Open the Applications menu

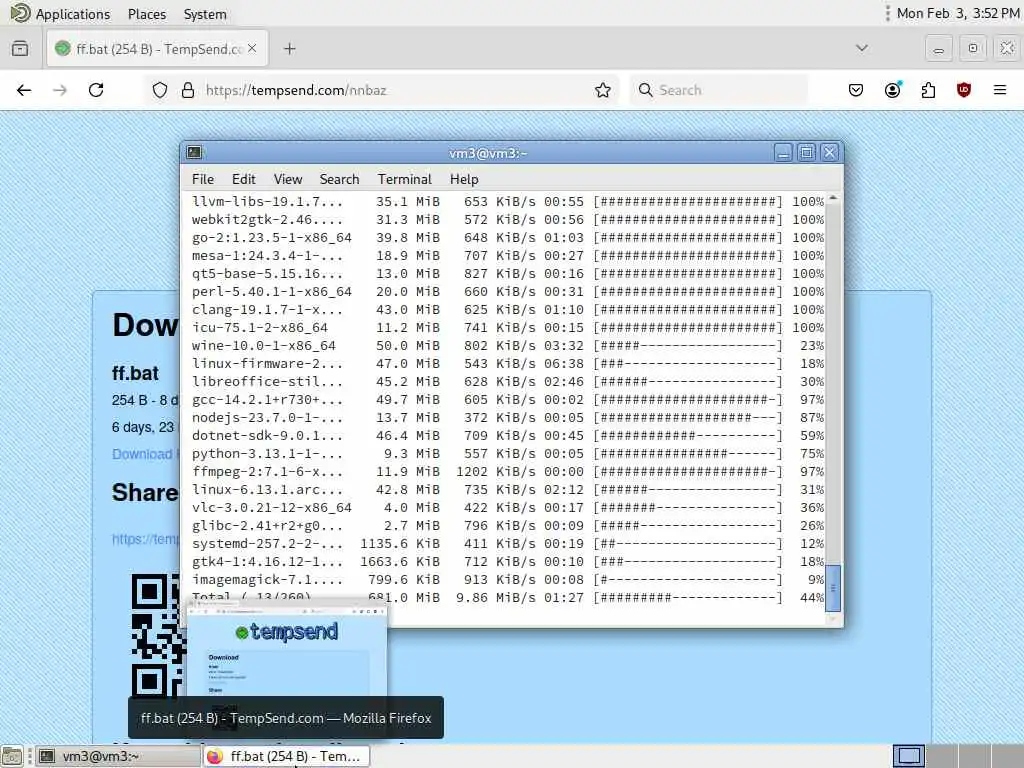pos(72,14)
